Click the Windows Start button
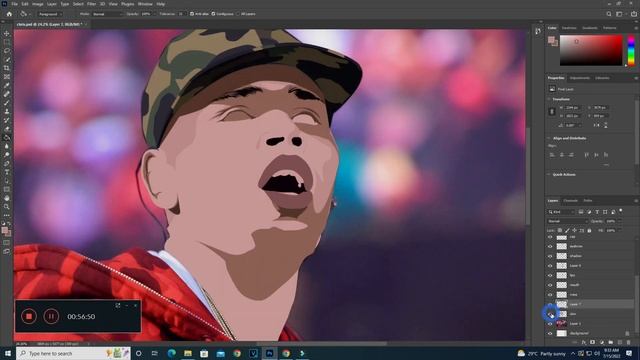Screen dimensions: 640x360 (8, 353)
